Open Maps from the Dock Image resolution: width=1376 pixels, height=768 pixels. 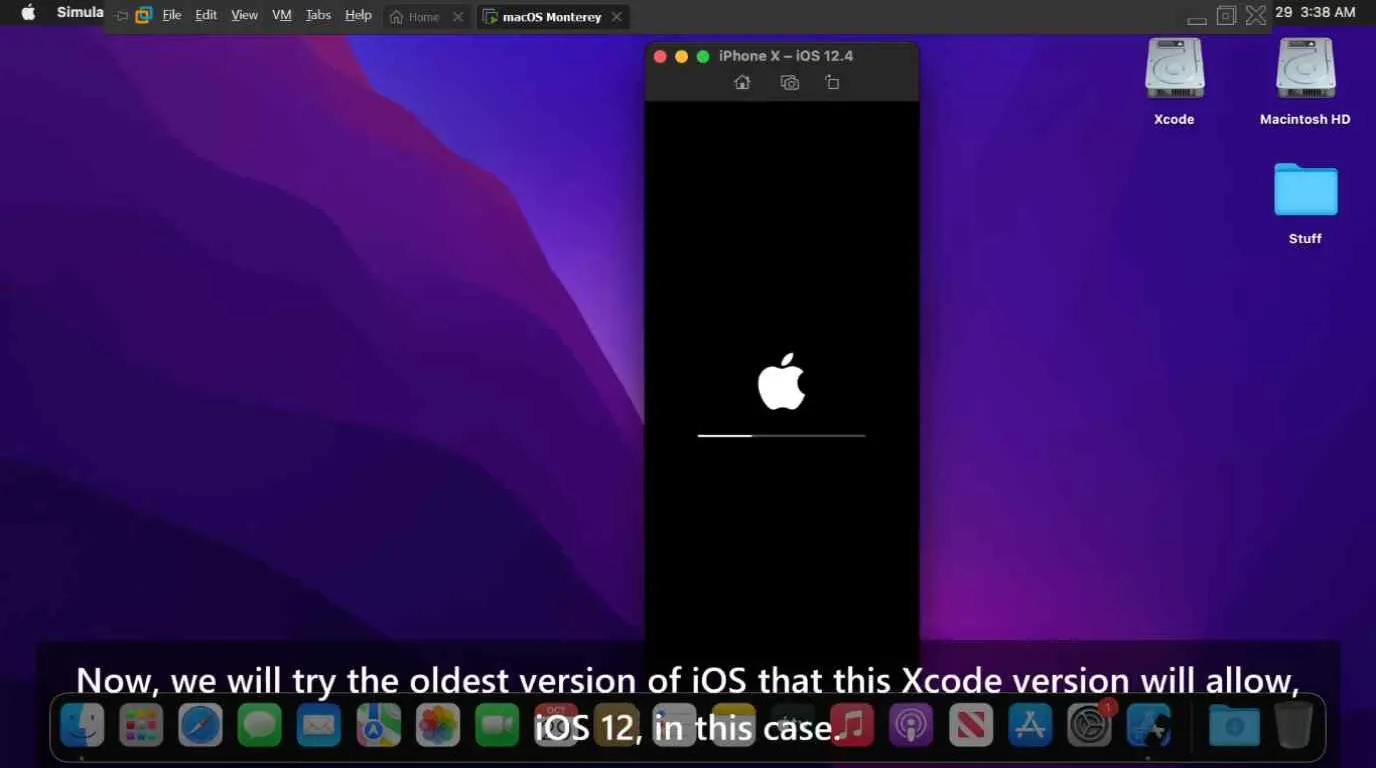(378, 726)
